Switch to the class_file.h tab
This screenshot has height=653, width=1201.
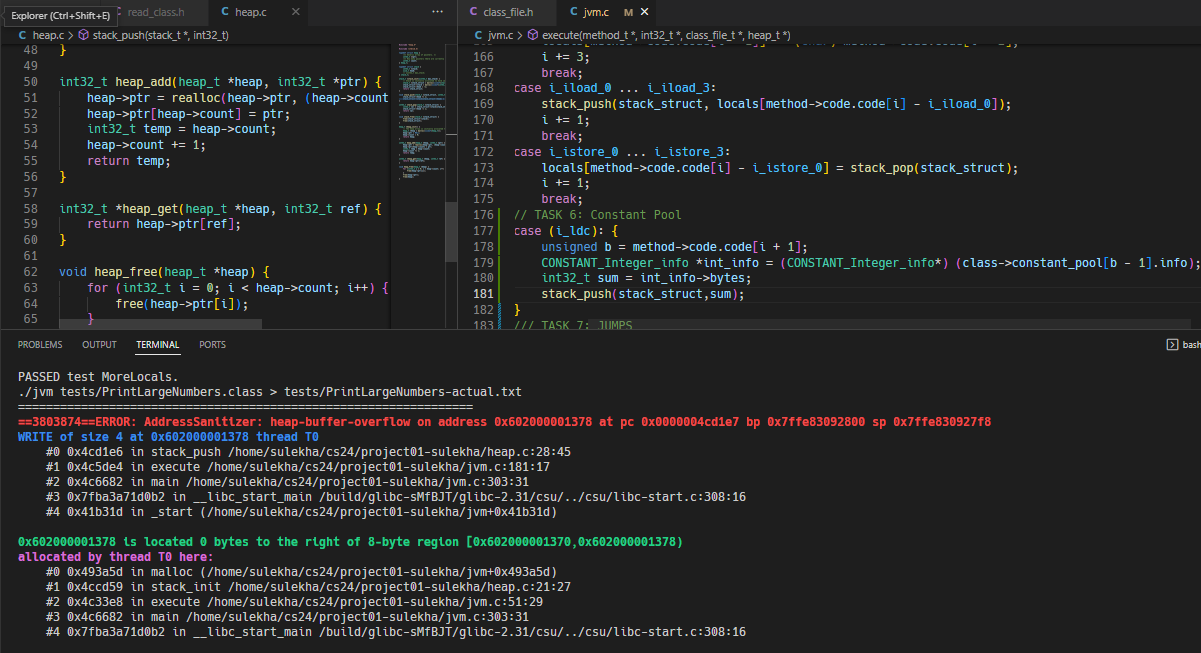[507, 12]
